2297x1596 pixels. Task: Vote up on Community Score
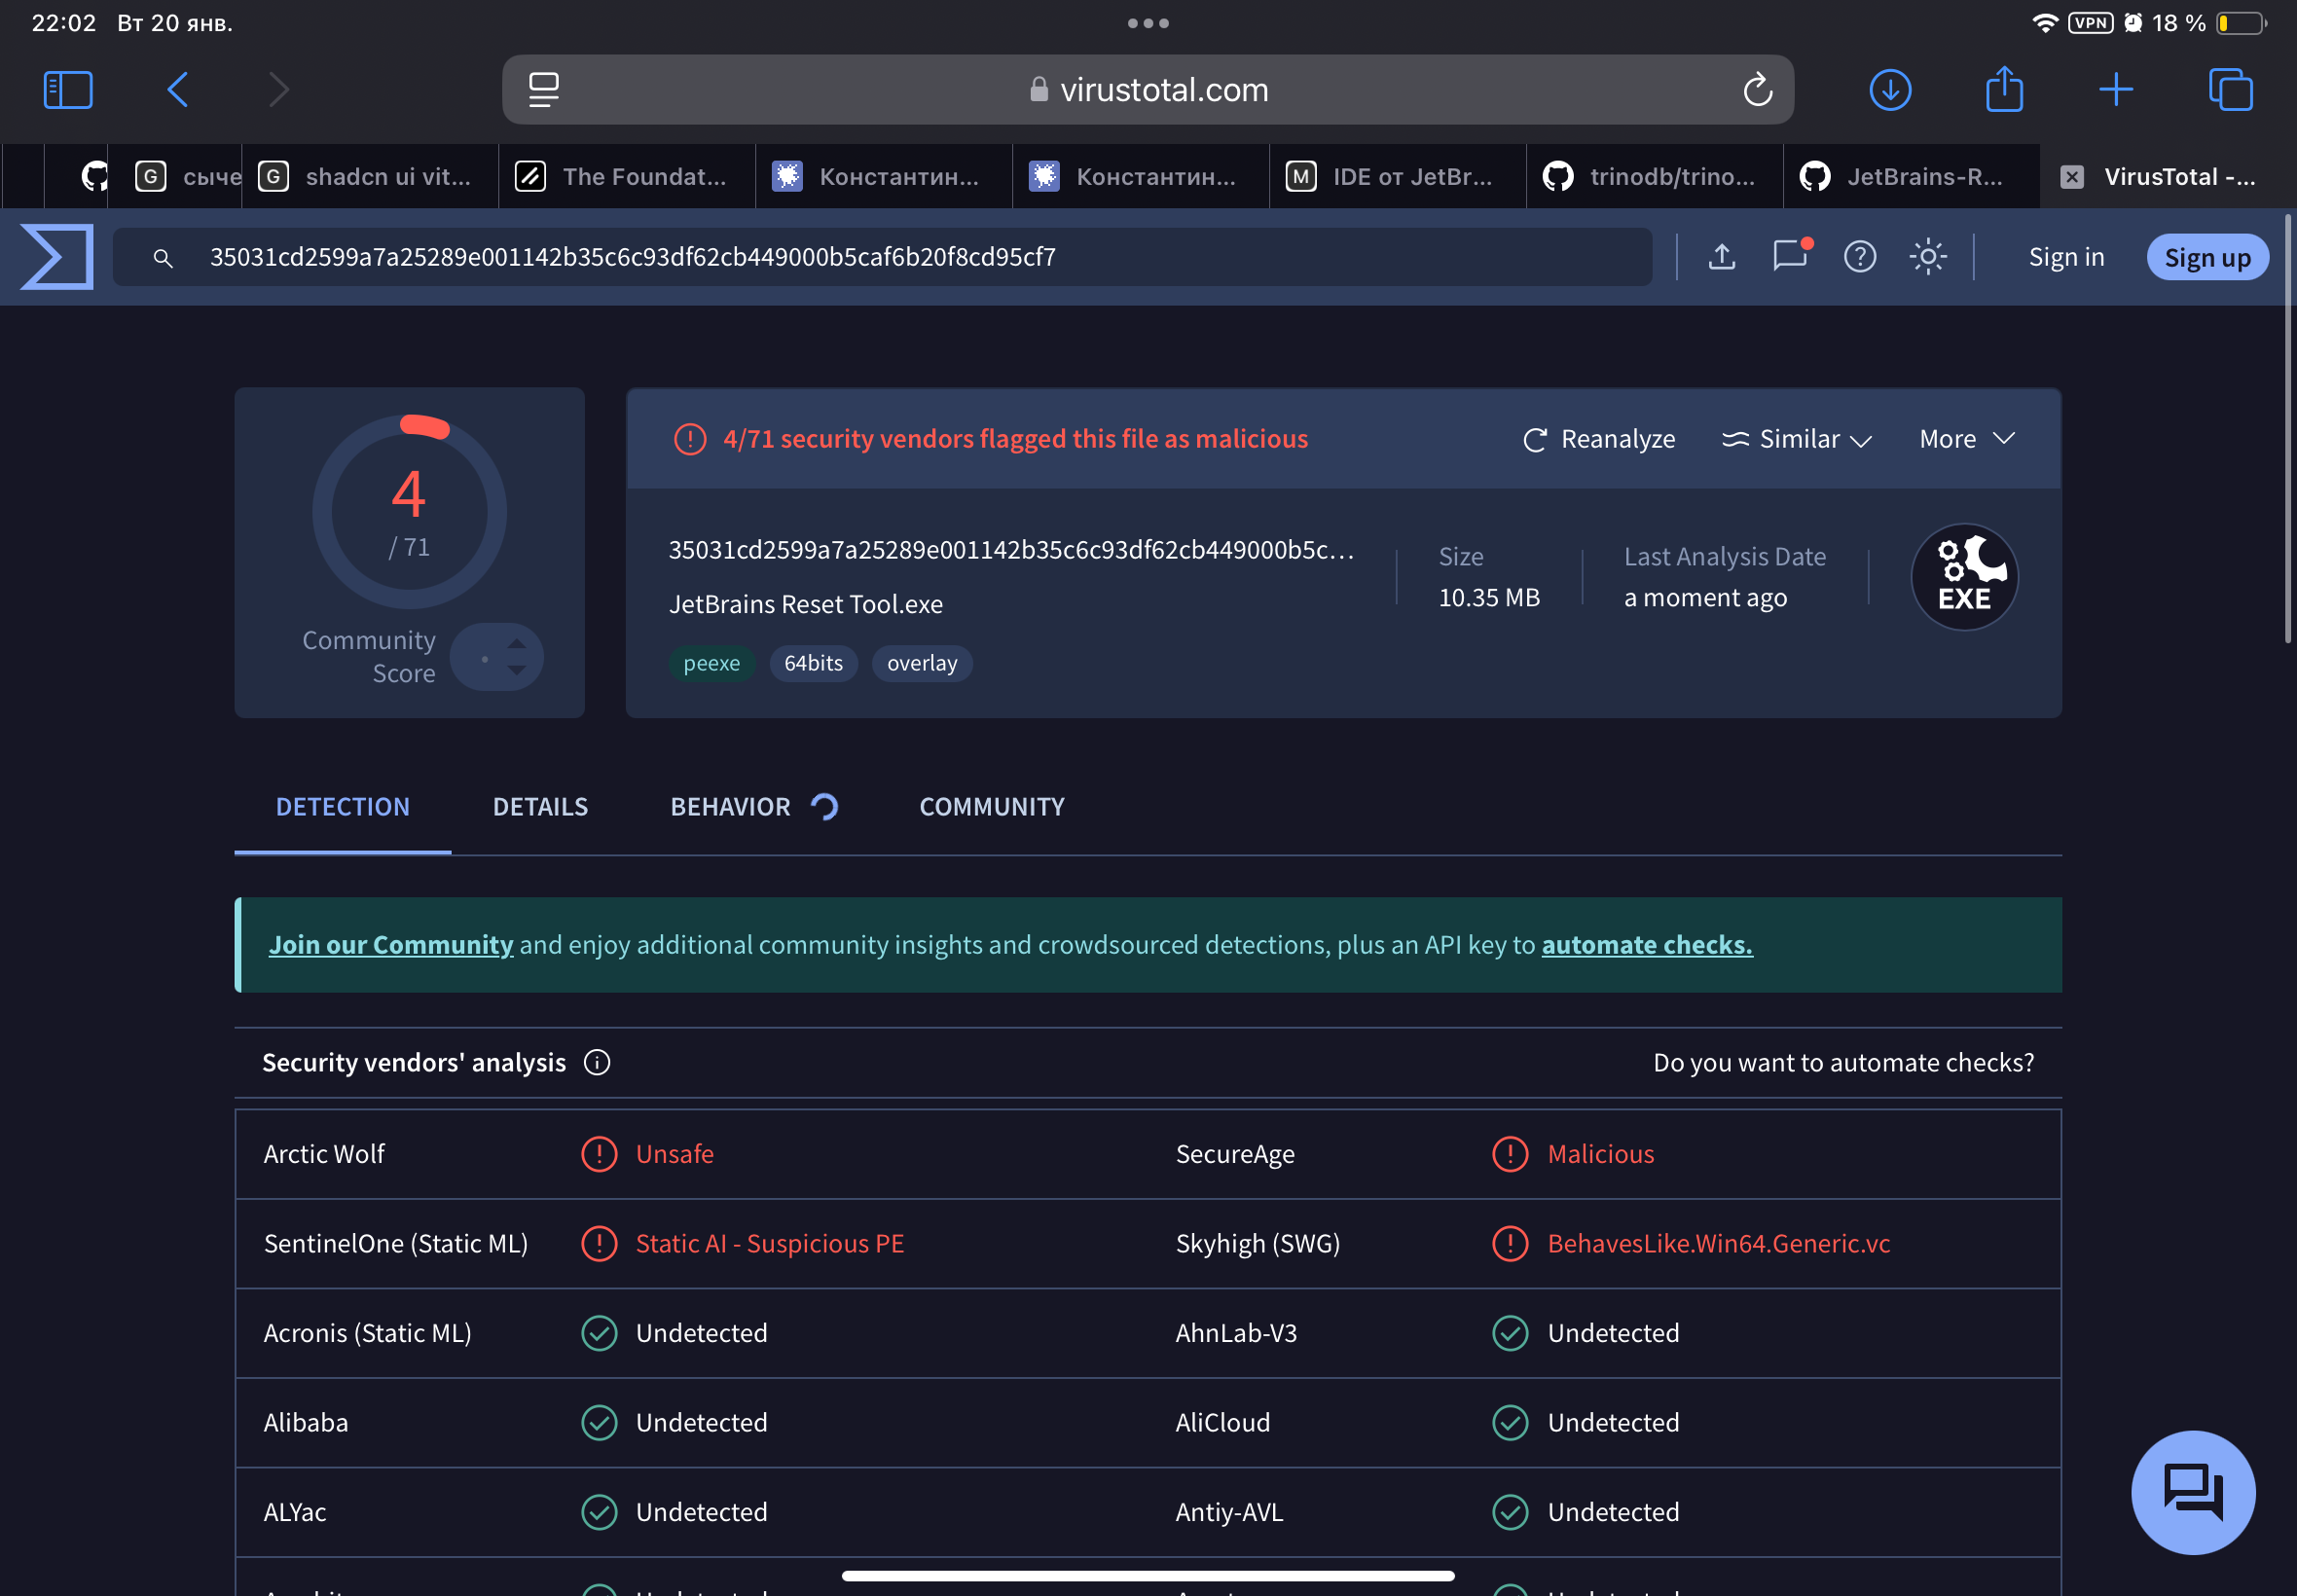click(x=517, y=643)
